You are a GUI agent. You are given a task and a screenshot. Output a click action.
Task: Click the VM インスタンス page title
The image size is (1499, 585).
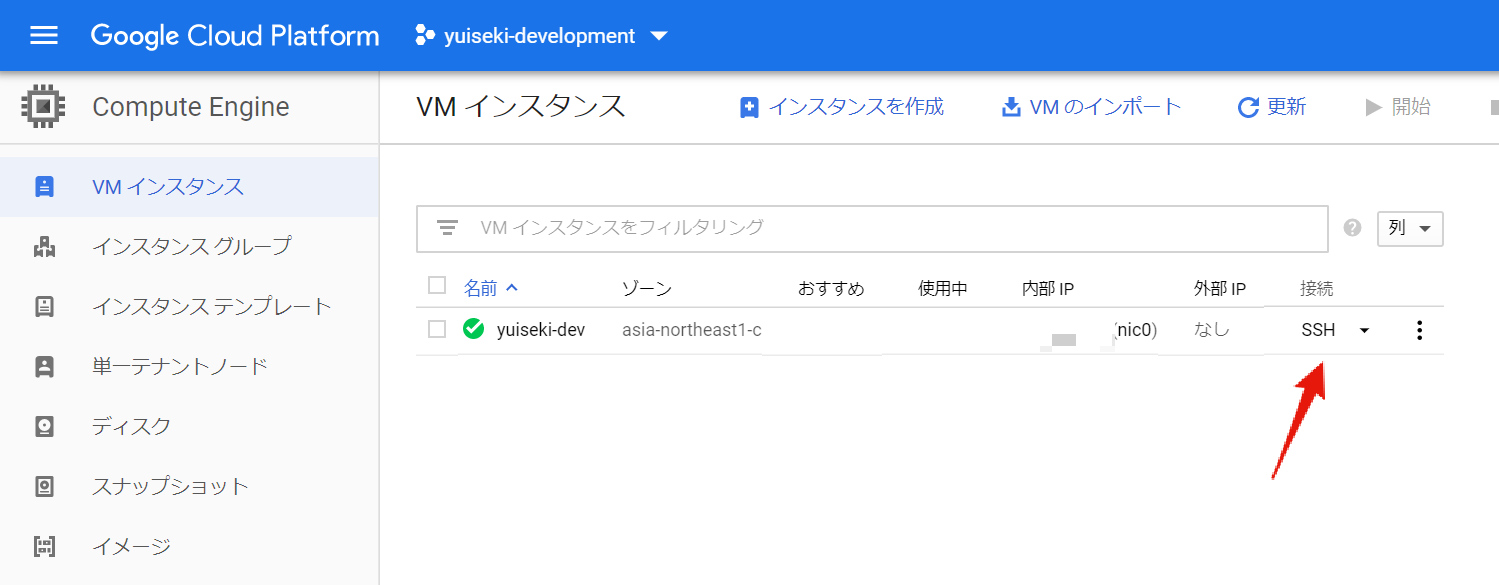(520, 106)
